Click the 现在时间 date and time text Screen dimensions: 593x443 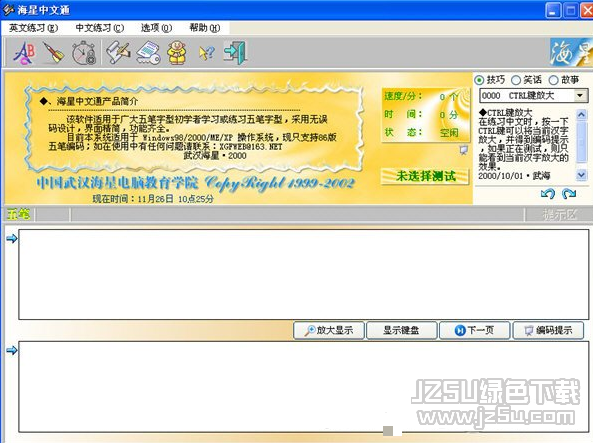[153, 199]
